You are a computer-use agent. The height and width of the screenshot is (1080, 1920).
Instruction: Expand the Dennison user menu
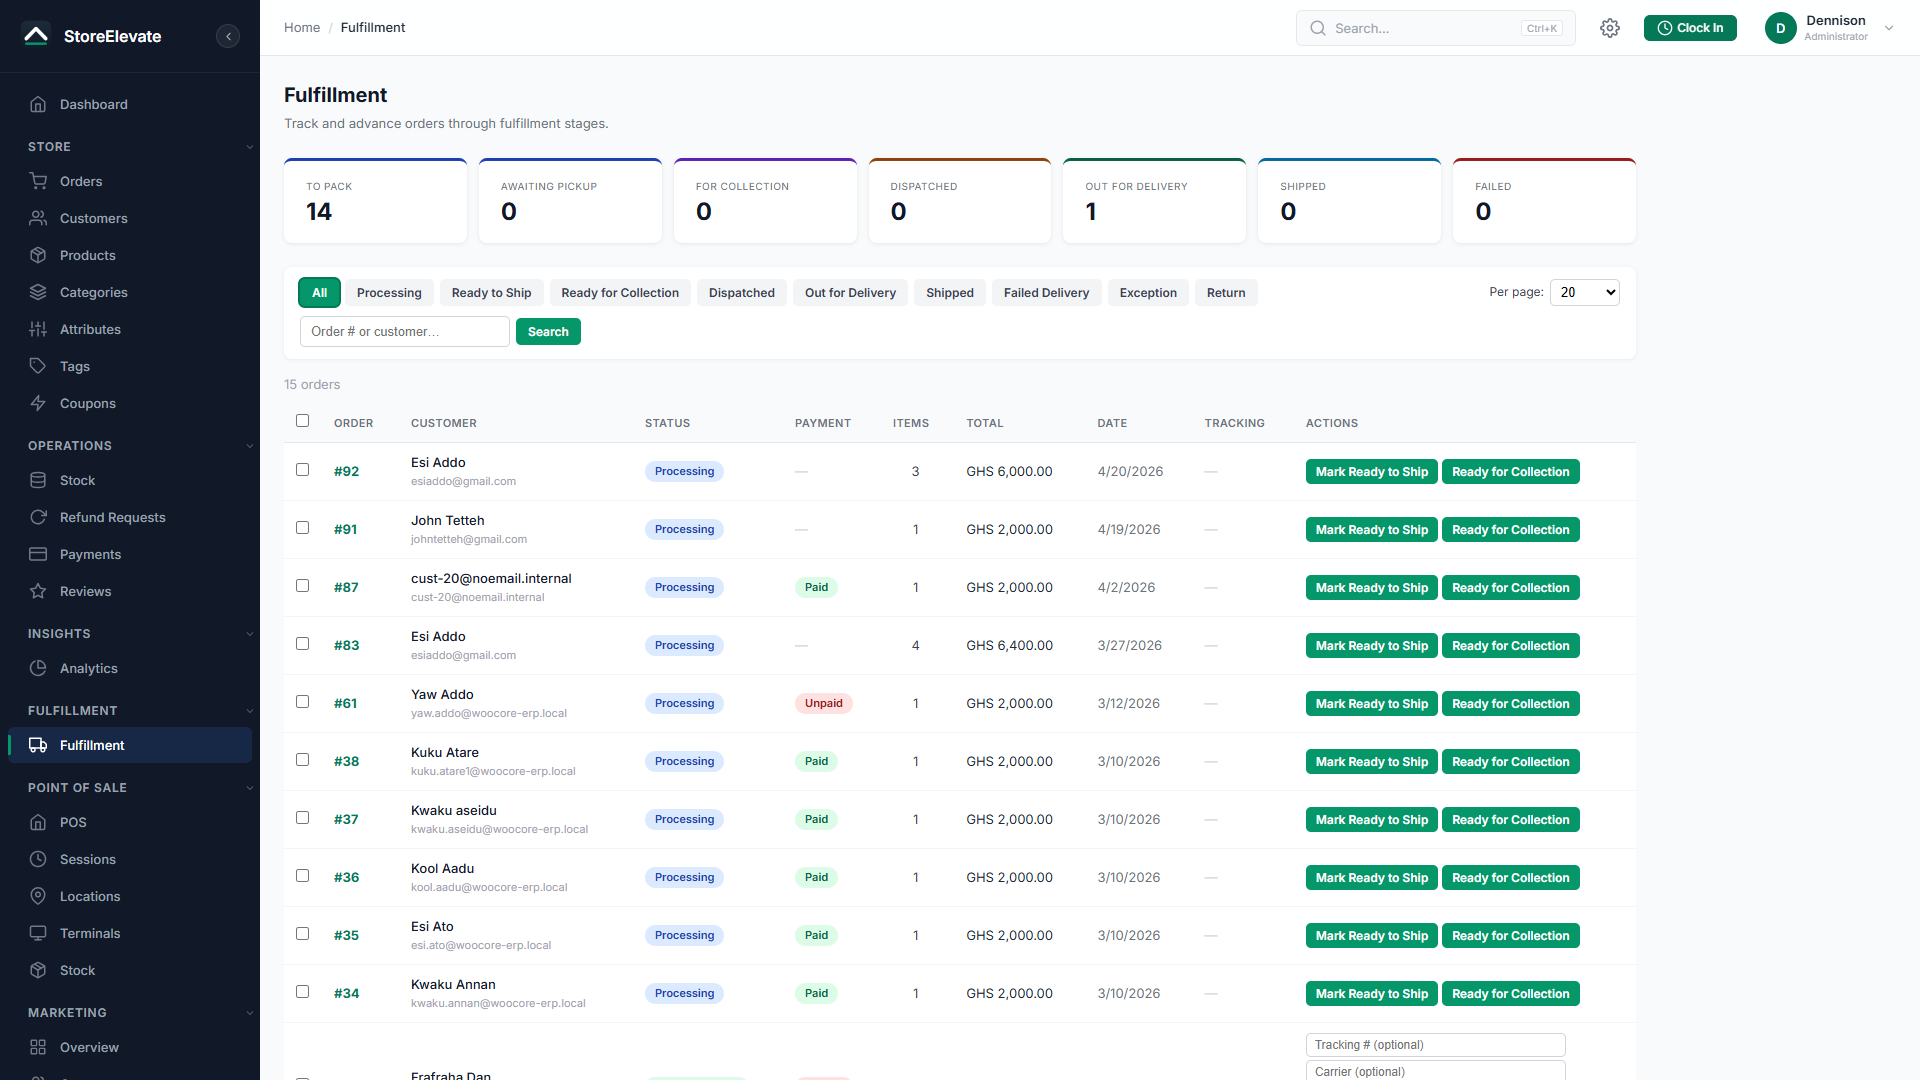1889,28
